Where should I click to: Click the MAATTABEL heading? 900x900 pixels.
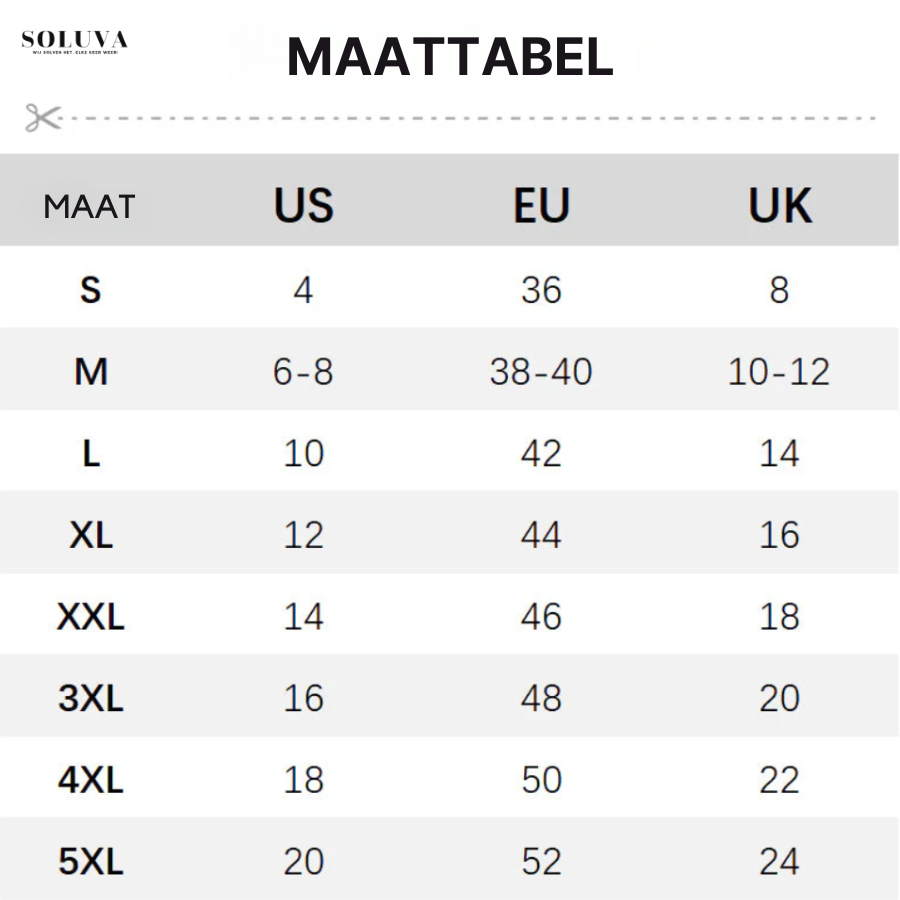point(451,56)
